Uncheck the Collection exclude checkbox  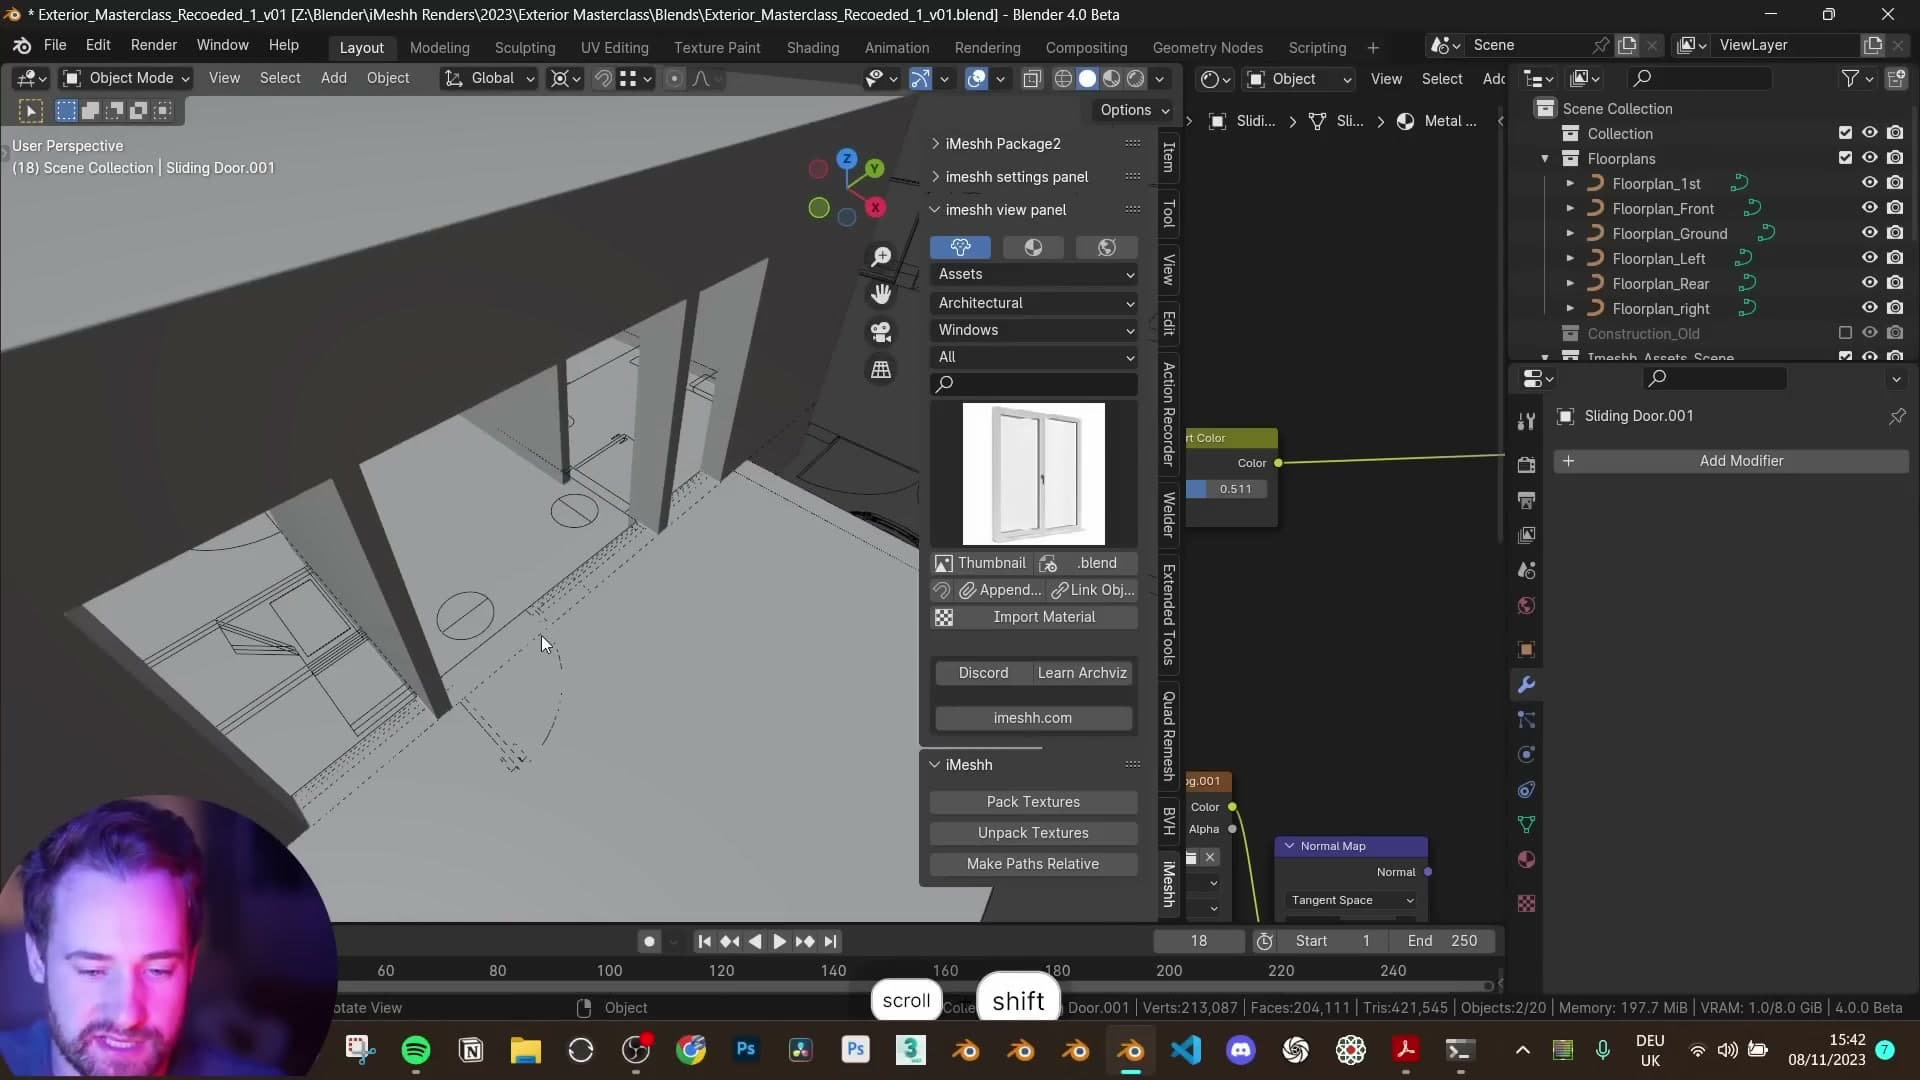click(1845, 133)
